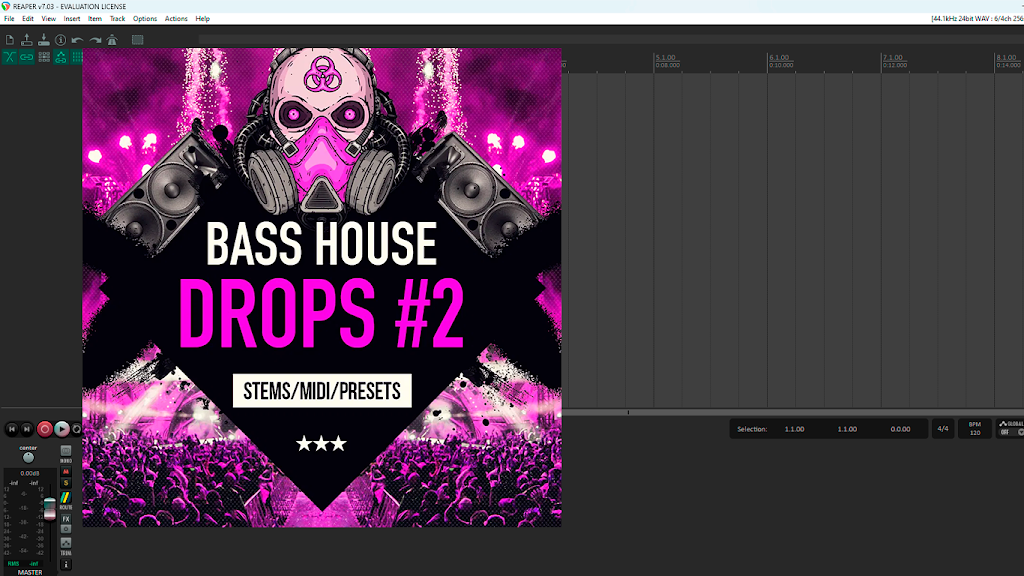The width and height of the screenshot is (1024, 576).
Task: Toggle auto-crossfade icon in the toolbar
Action: tap(10, 57)
